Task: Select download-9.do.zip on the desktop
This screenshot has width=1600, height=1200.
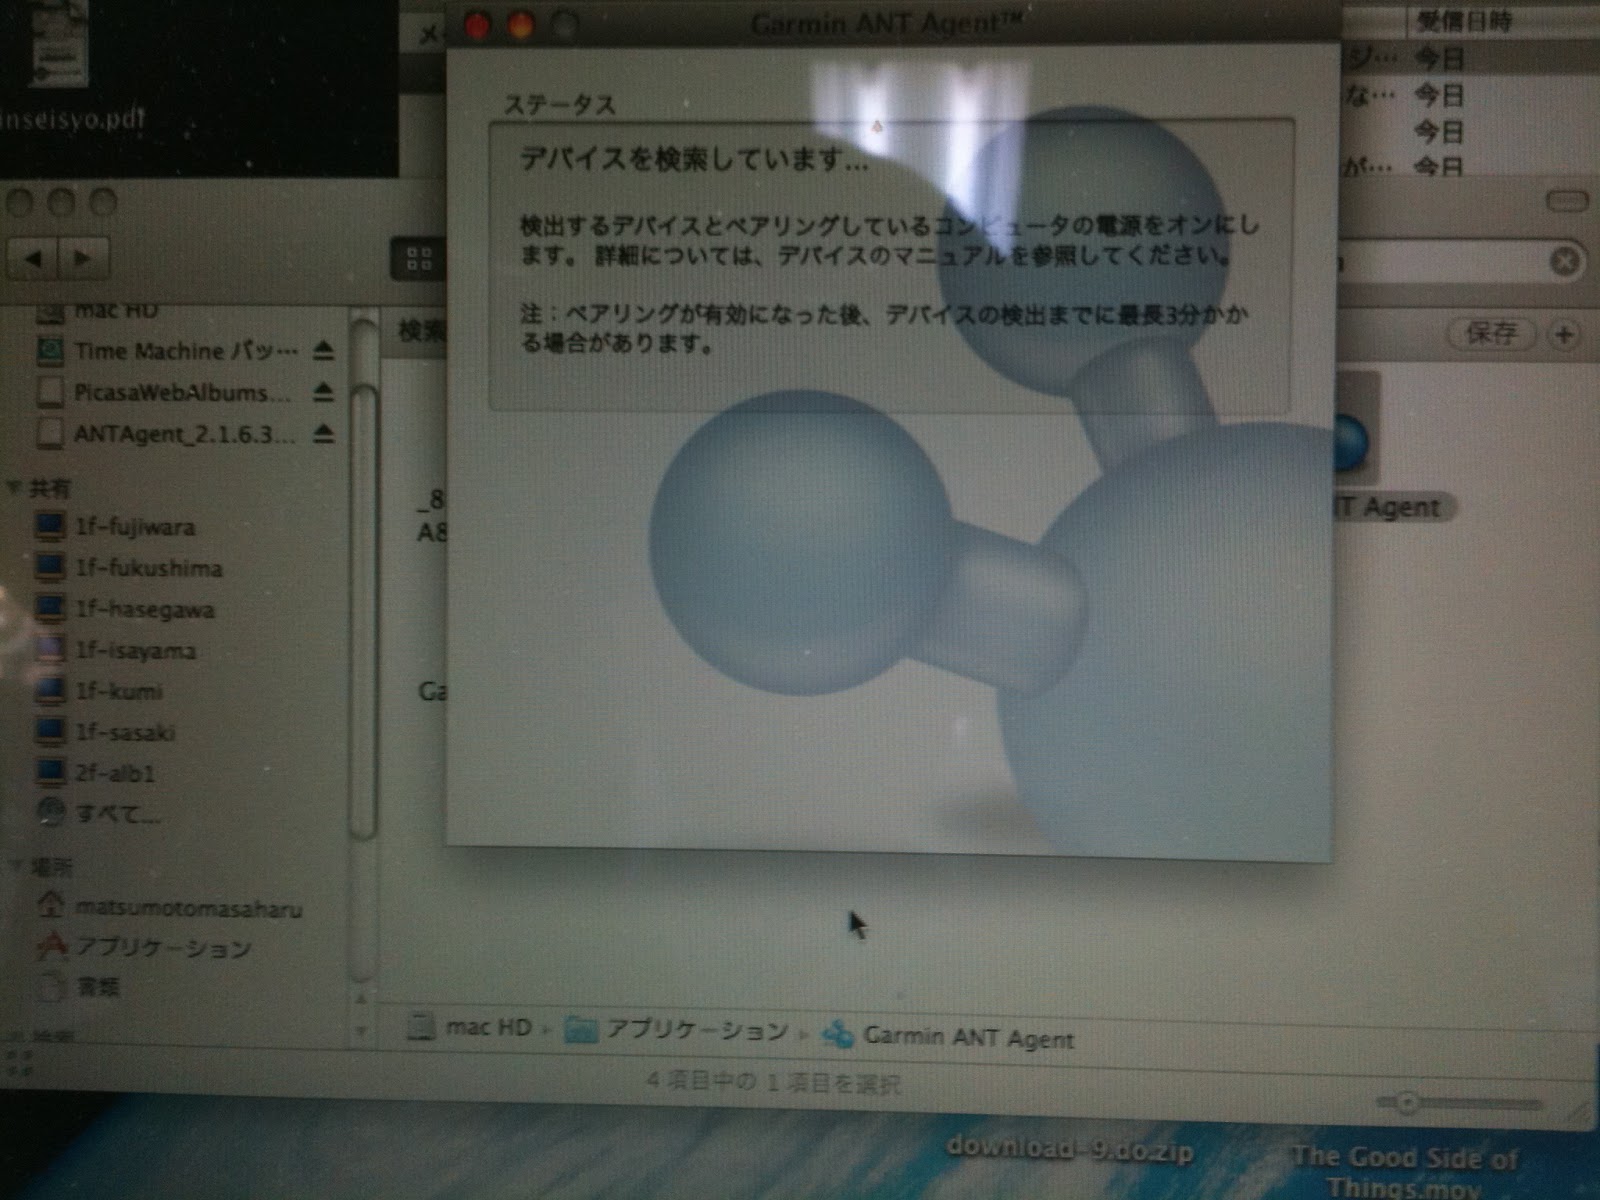Action: [x=1069, y=1150]
